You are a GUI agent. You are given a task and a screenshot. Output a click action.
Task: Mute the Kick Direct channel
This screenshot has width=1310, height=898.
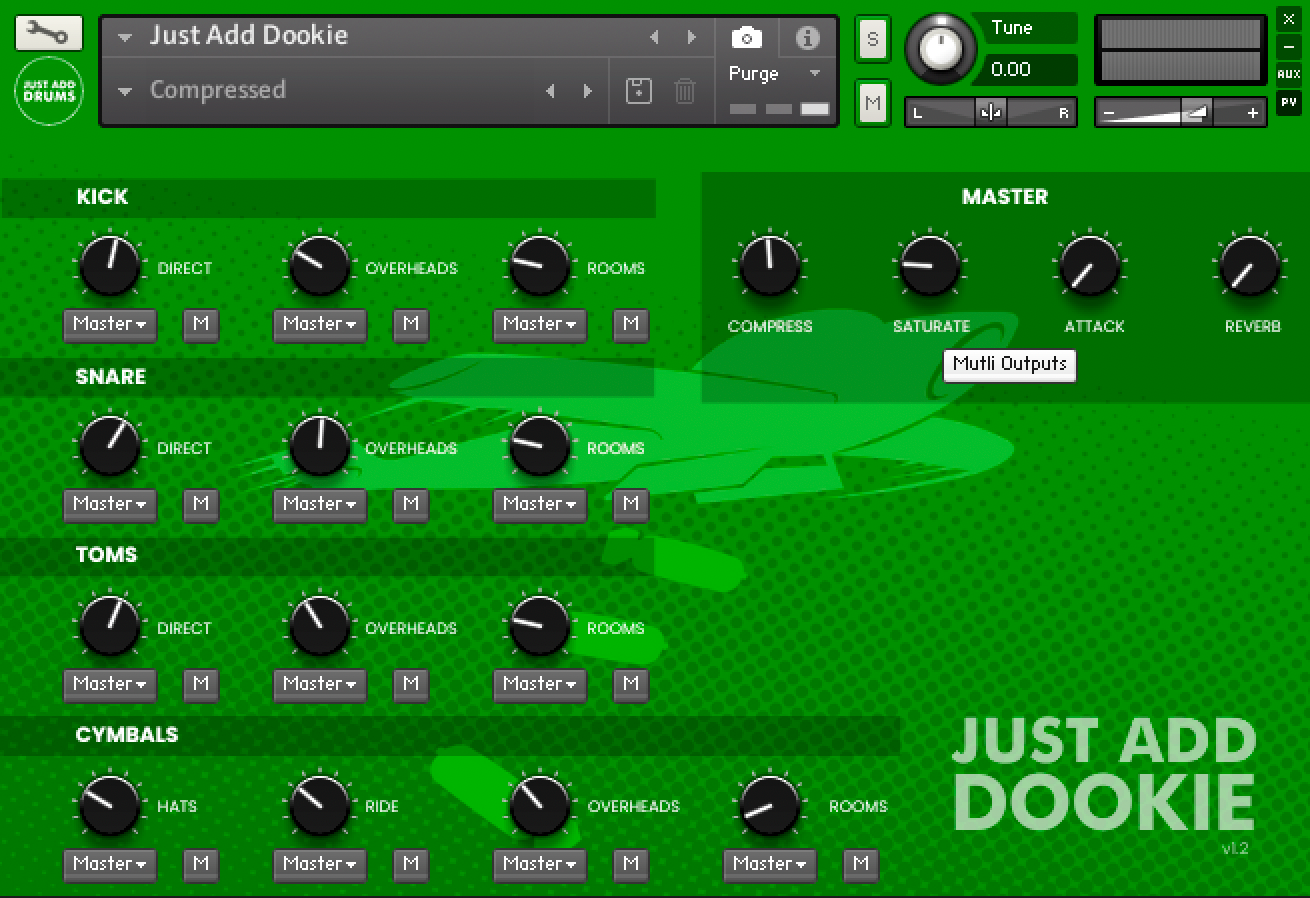pyautogui.click(x=201, y=324)
